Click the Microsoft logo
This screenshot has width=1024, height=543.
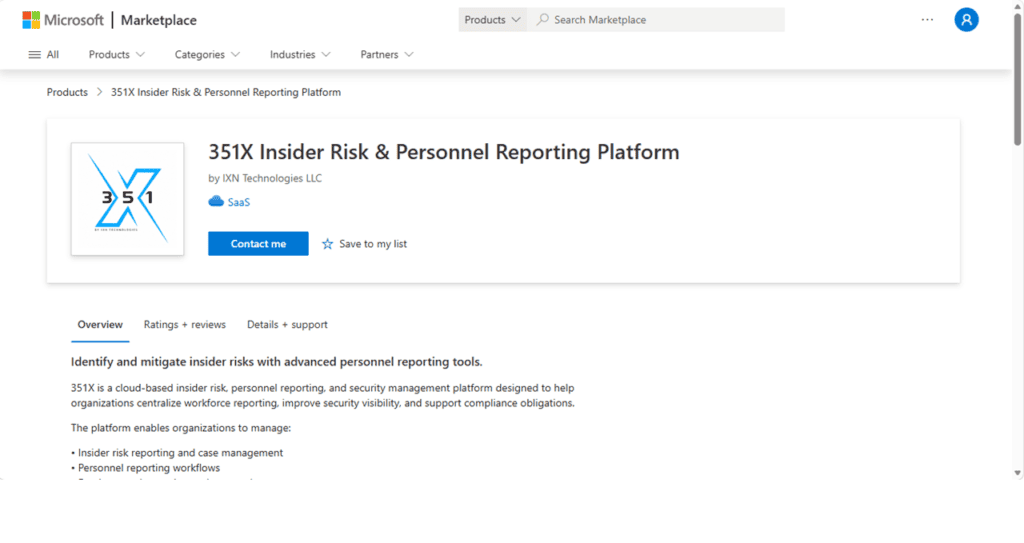pos(63,20)
